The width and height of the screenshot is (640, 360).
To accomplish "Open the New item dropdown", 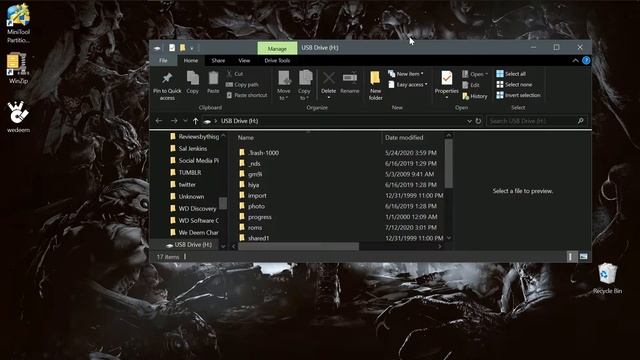I will pos(406,74).
